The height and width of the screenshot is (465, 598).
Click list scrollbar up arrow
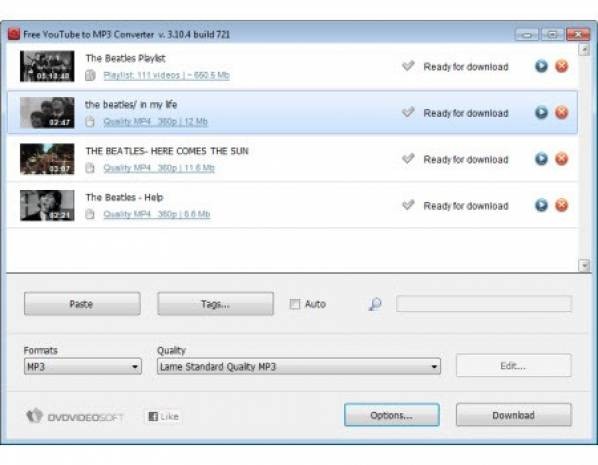(584, 50)
